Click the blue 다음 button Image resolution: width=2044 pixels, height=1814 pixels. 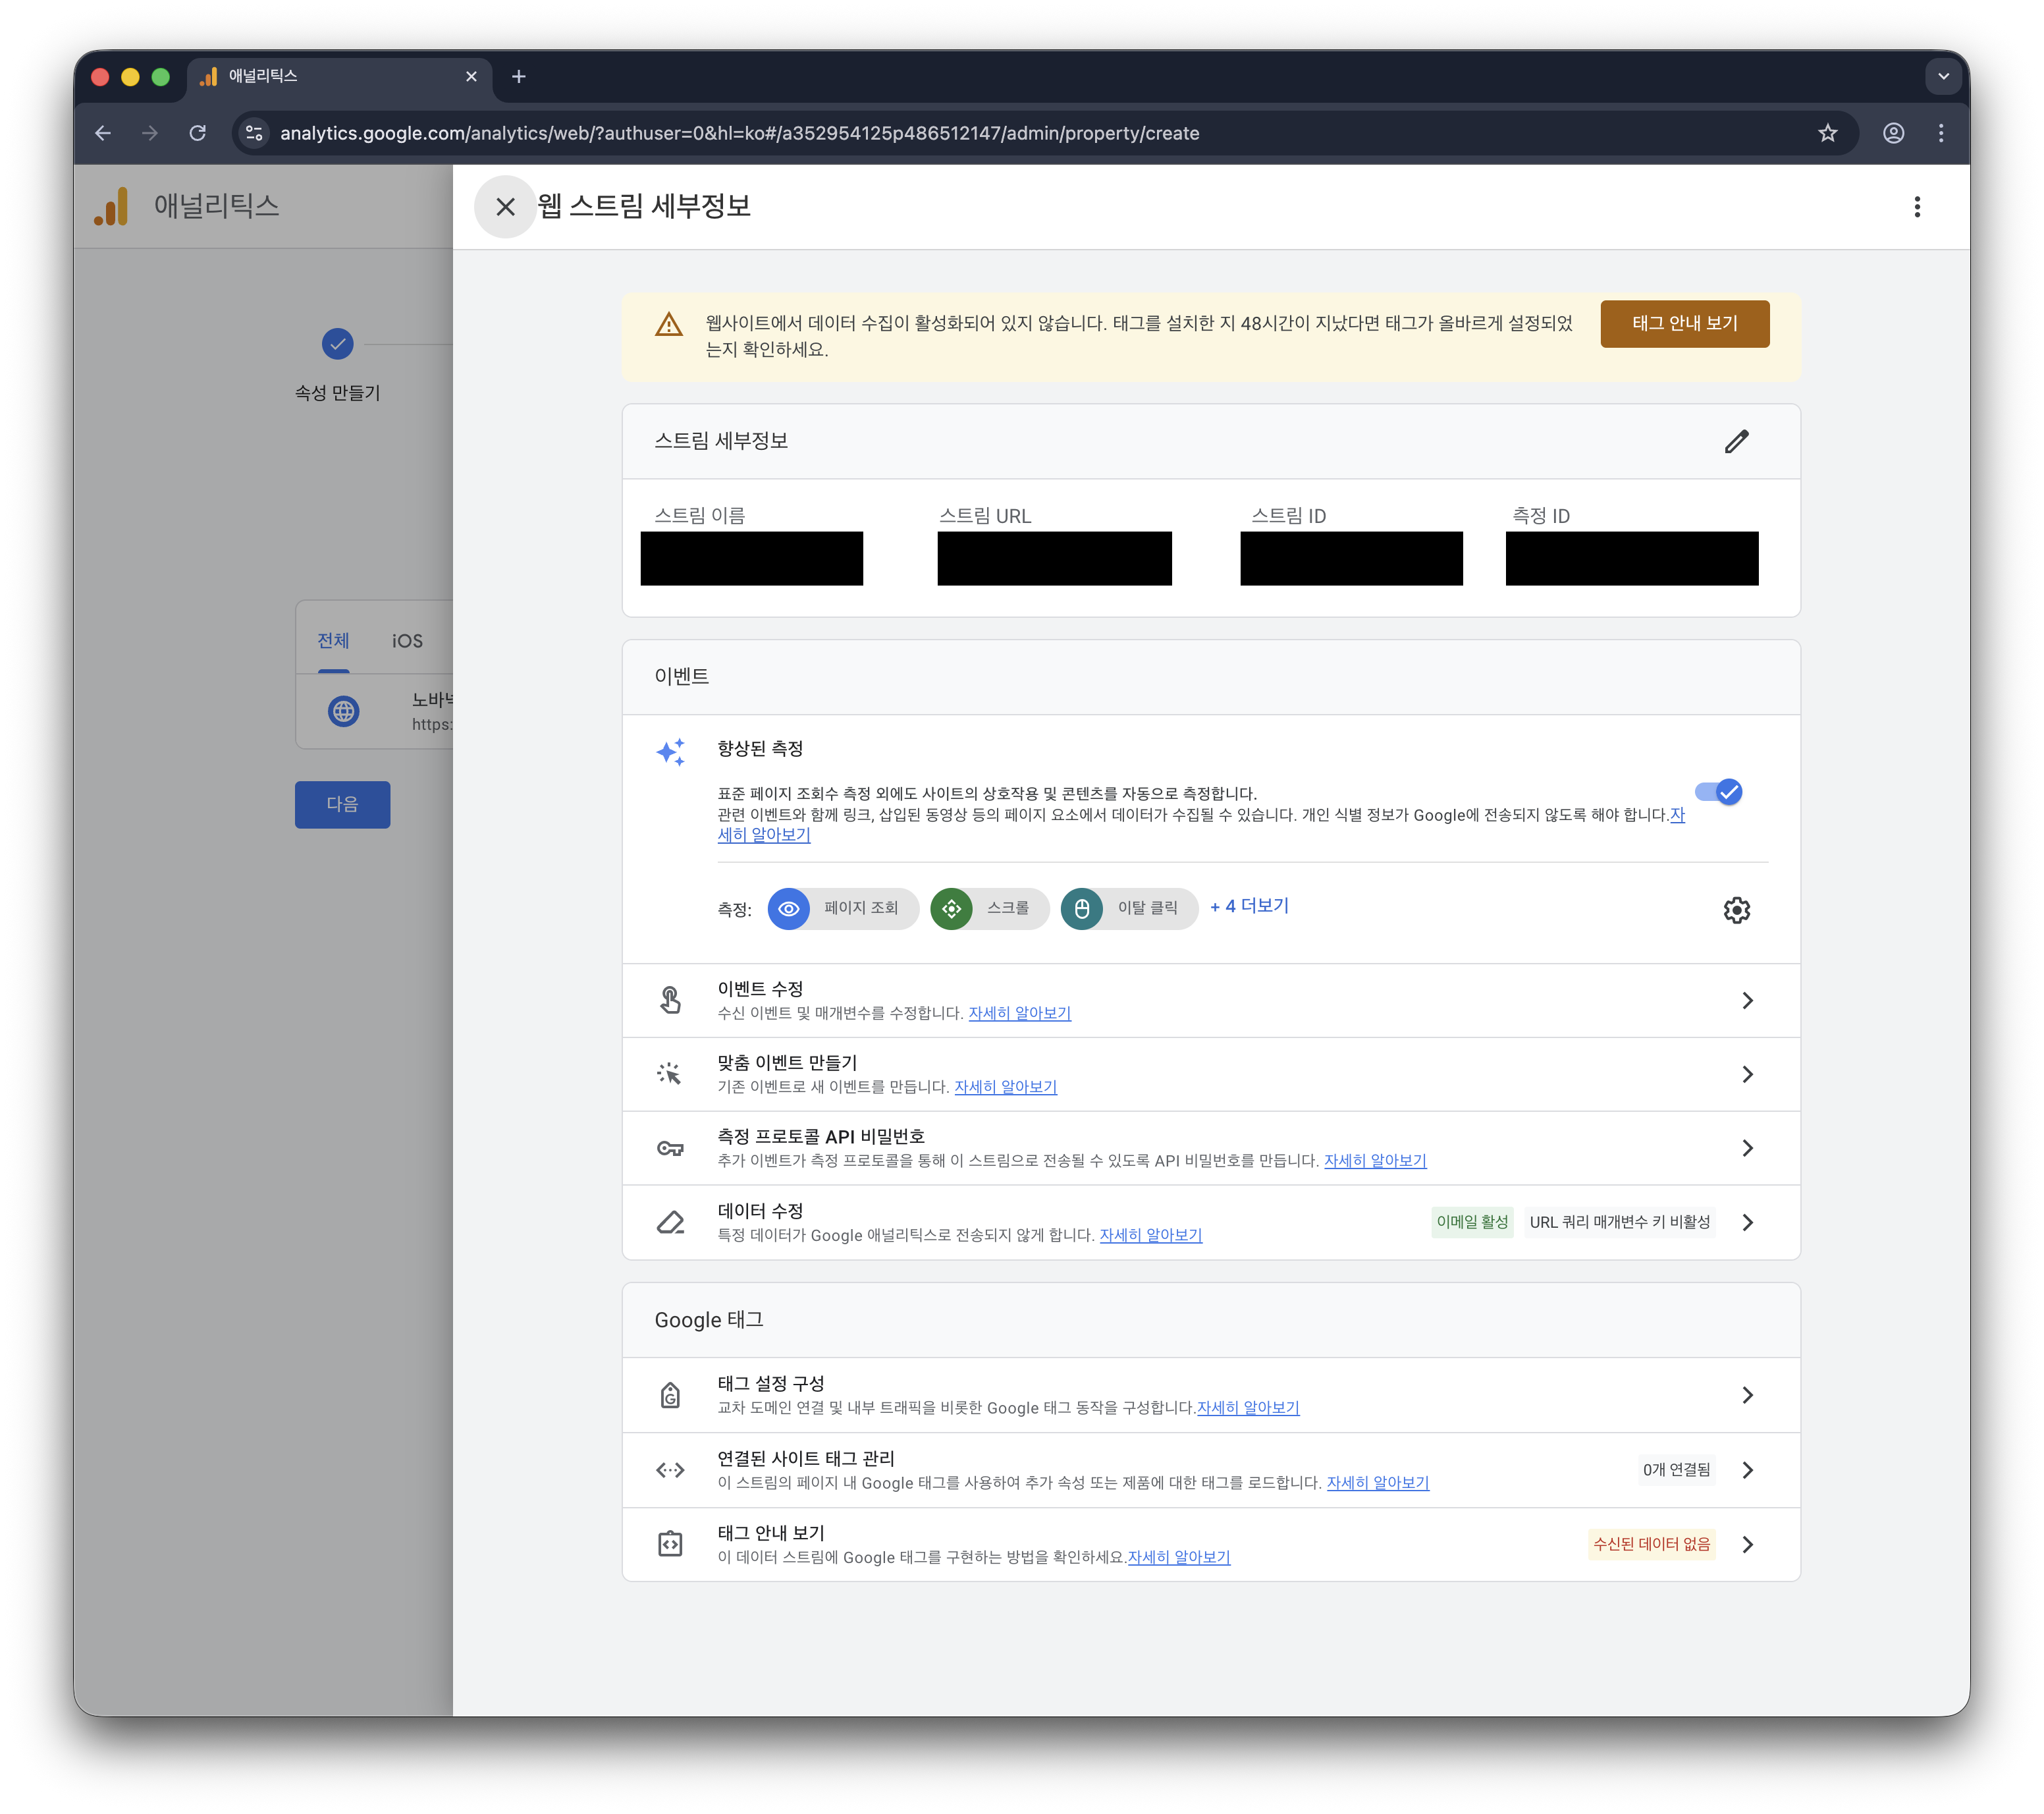342,804
